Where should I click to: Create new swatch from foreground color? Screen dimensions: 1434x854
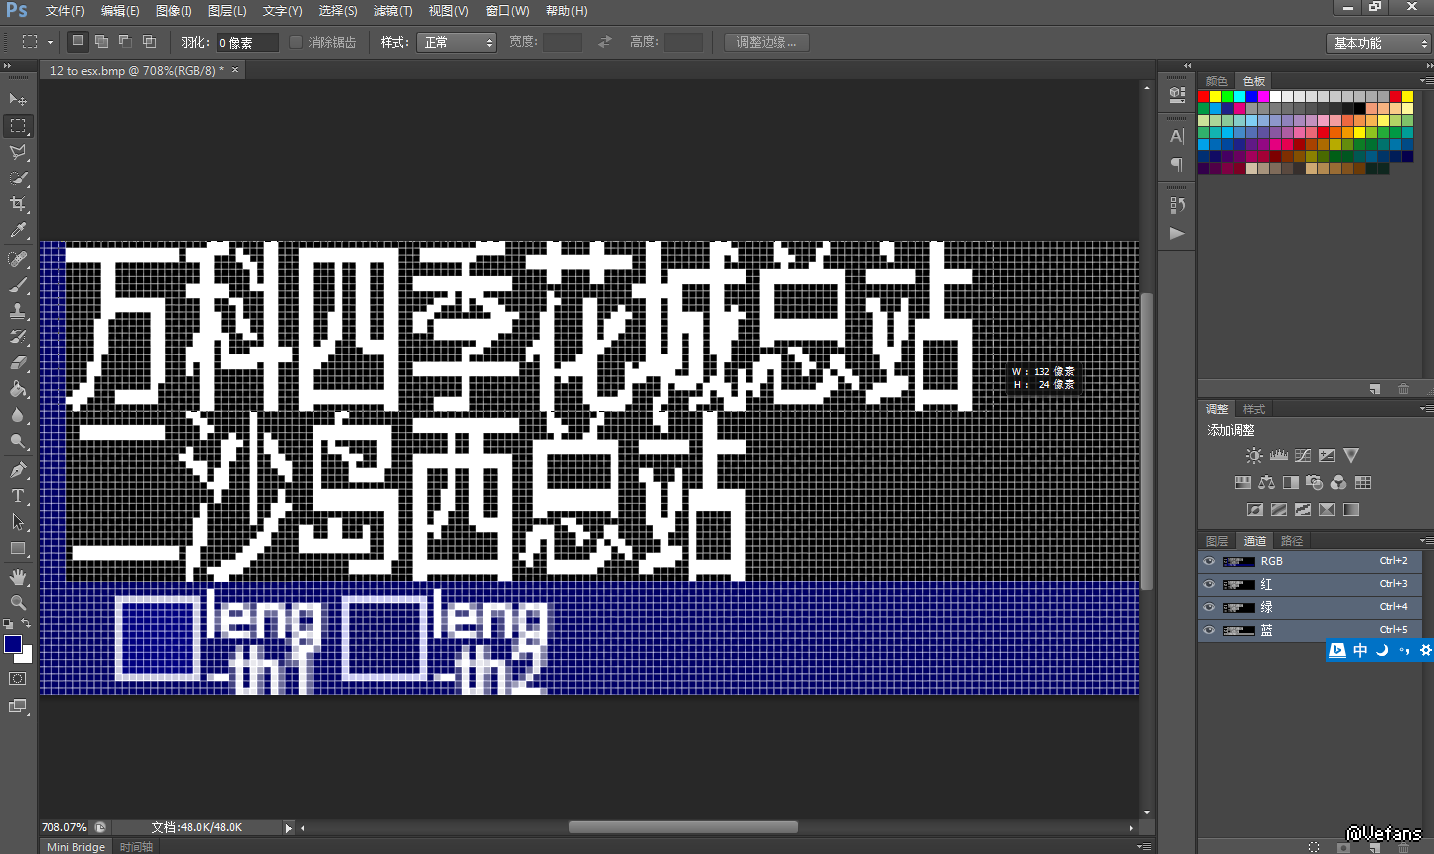(1376, 389)
